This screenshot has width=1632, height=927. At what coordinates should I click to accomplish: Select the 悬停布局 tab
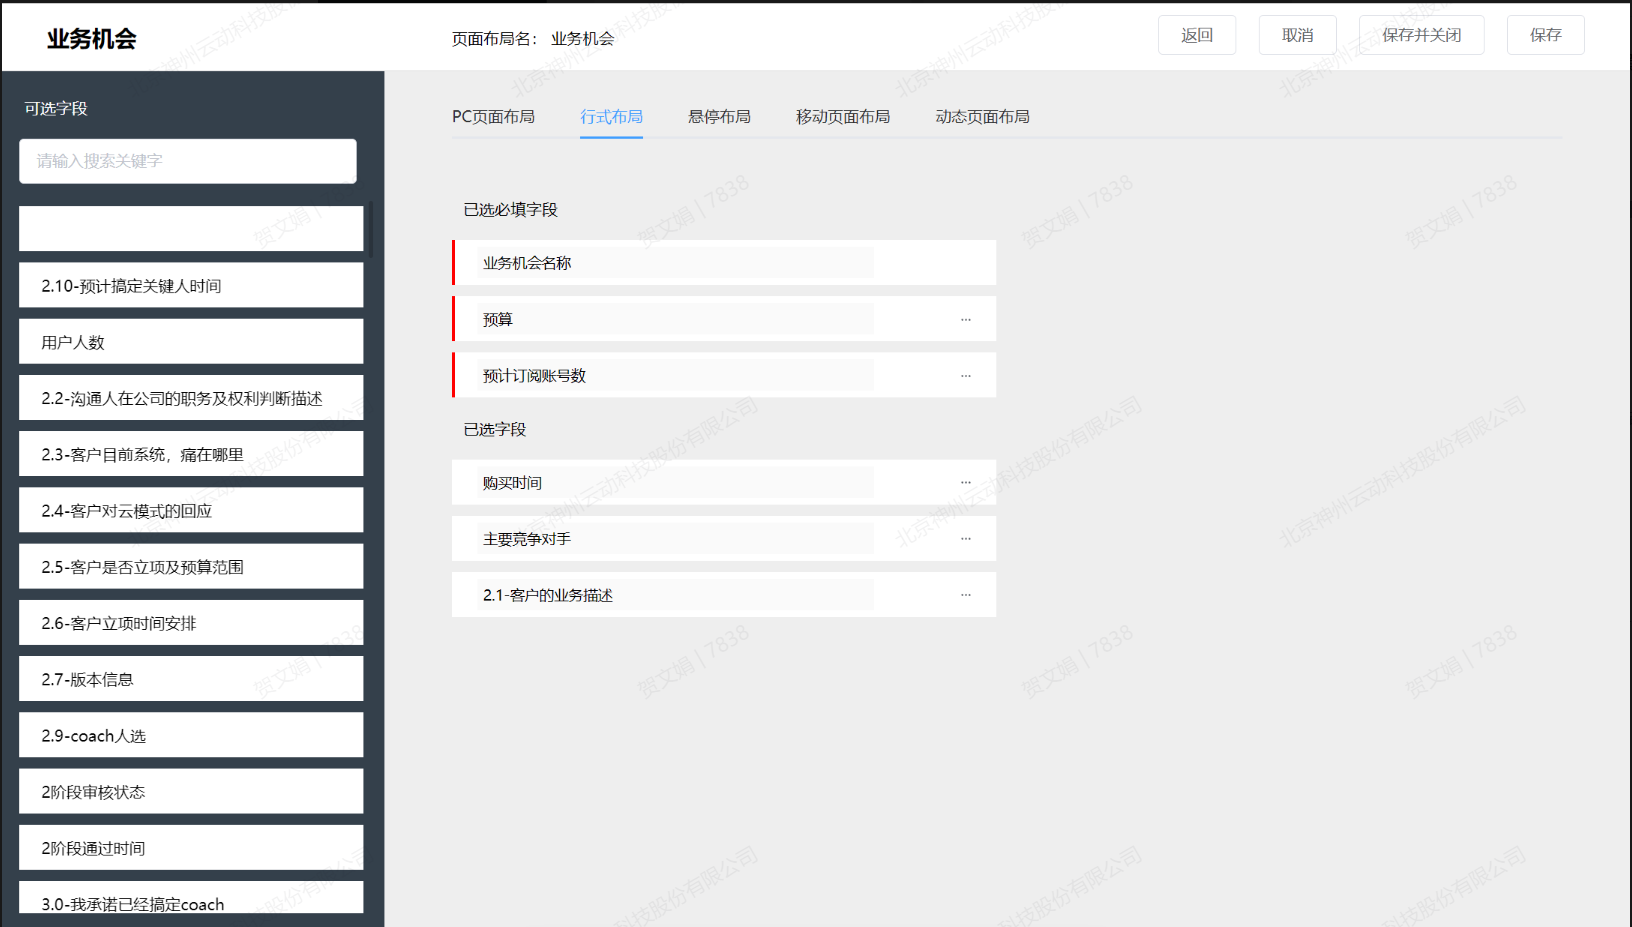pyautogui.click(x=719, y=117)
